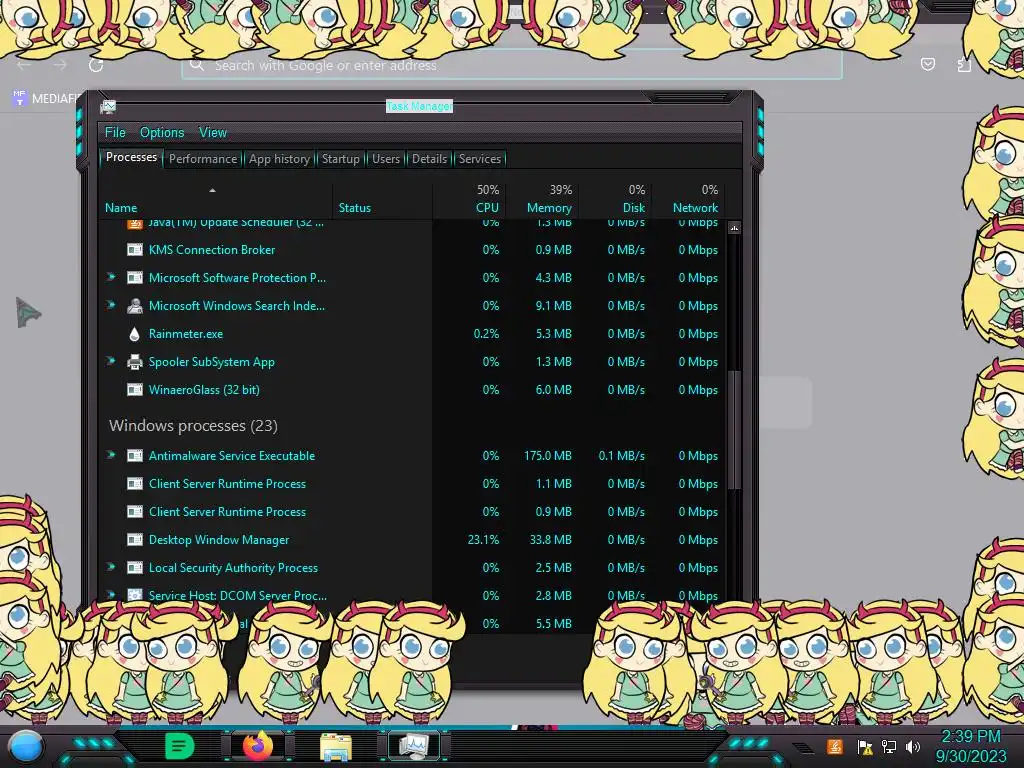Click the WinaeroGlass process icon
The height and width of the screenshot is (768, 1024).
coord(135,390)
